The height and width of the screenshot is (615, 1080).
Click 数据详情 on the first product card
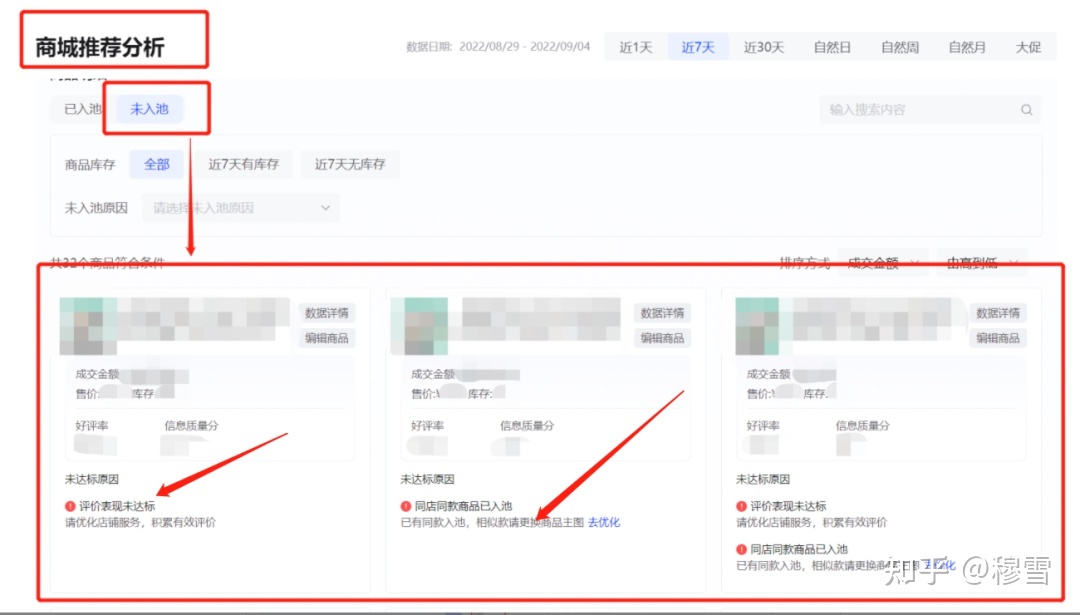[x=326, y=313]
